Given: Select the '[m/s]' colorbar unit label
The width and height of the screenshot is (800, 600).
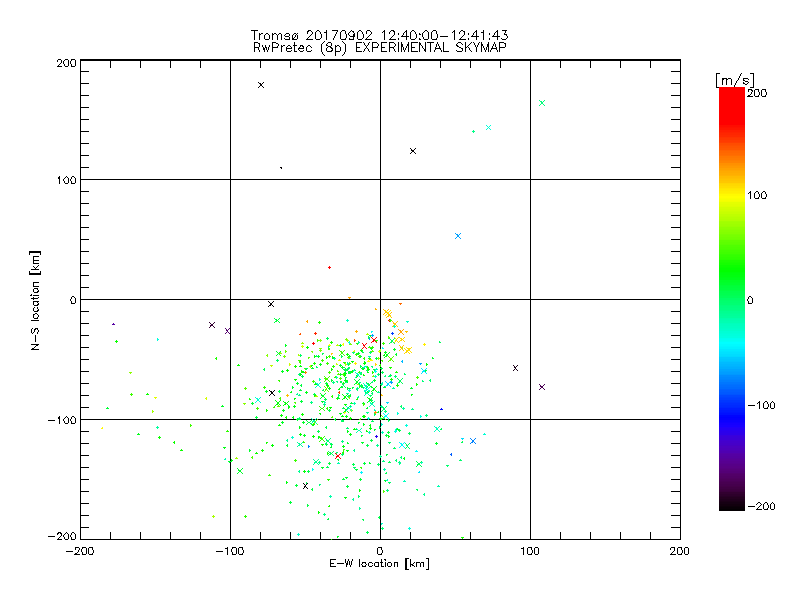Looking at the screenshot, I should point(734,80).
